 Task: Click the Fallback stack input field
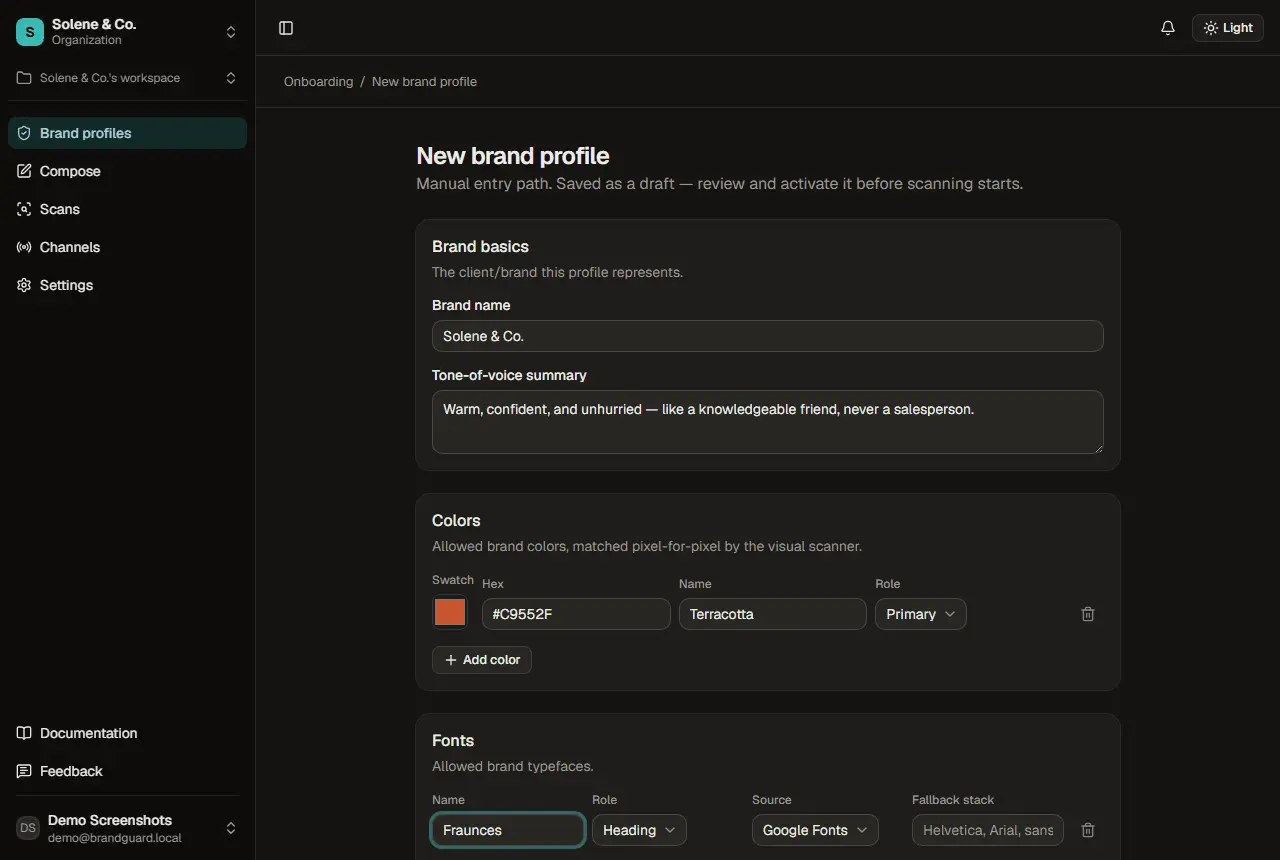[x=988, y=830]
